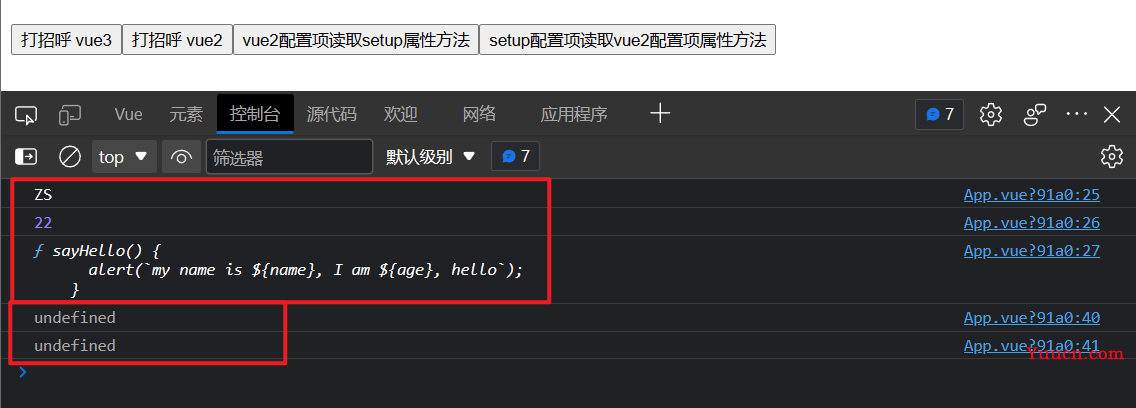Open issues counter in top tab bar
This screenshot has height=408, width=1136.
(940, 115)
